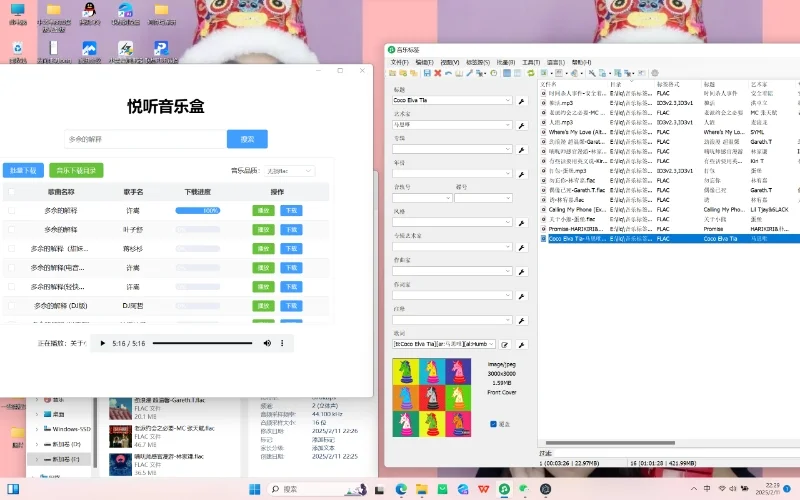Open Windows Start menu on taskbar
Viewport: 800px width, 500px height.
tap(255, 489)
